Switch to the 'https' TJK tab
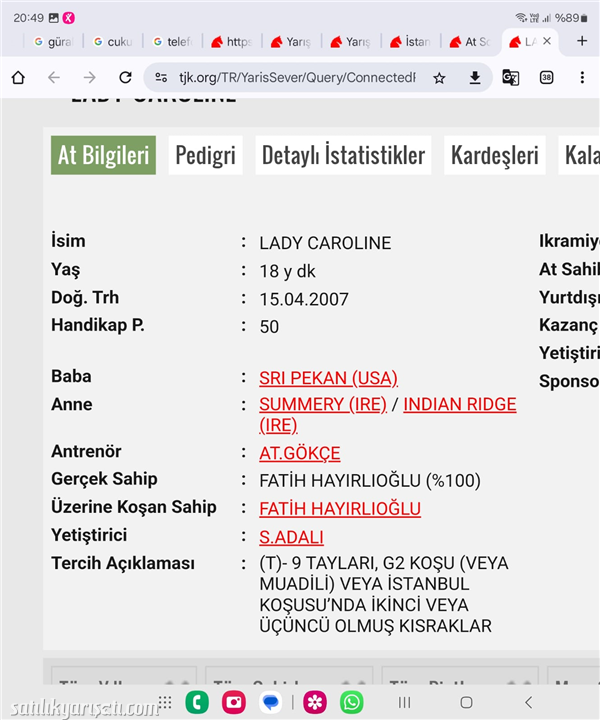Viewport: 600px width, 720px height. [x=232, y=42]
